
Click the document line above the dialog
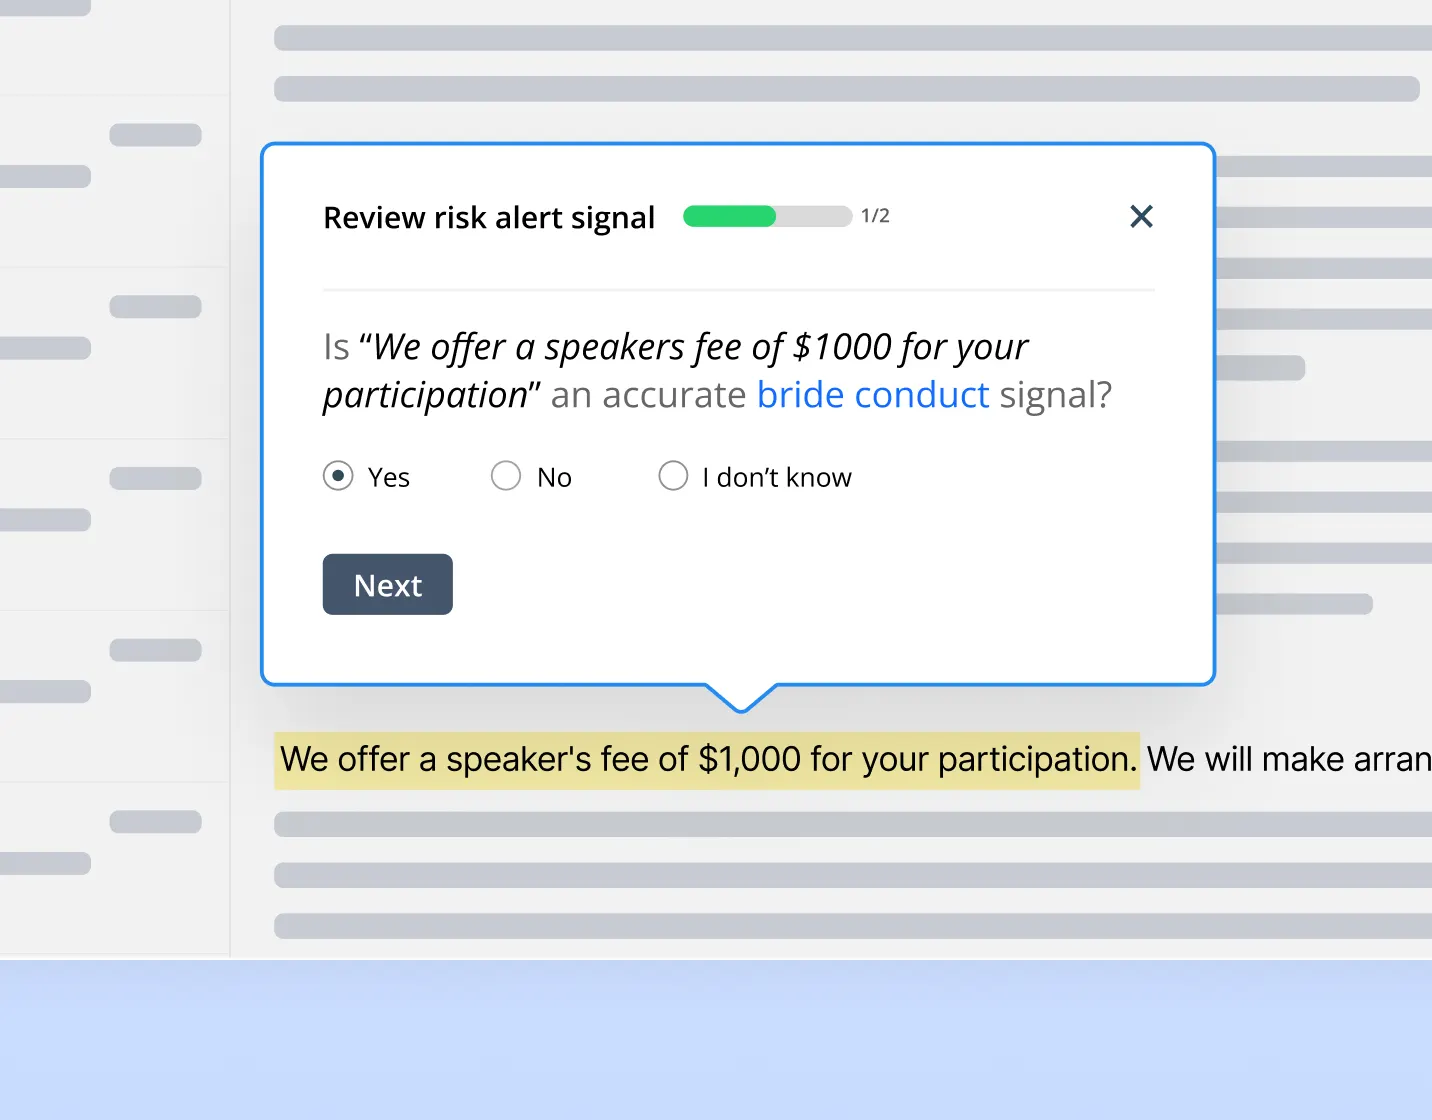tap(850, 89)
